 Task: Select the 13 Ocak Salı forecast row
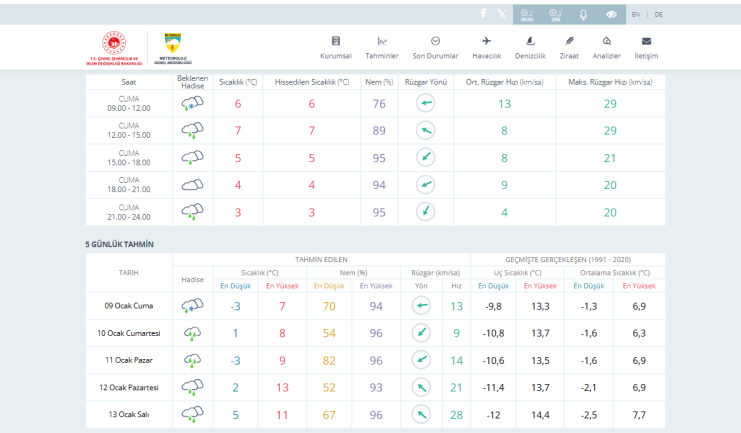[128, 414]
